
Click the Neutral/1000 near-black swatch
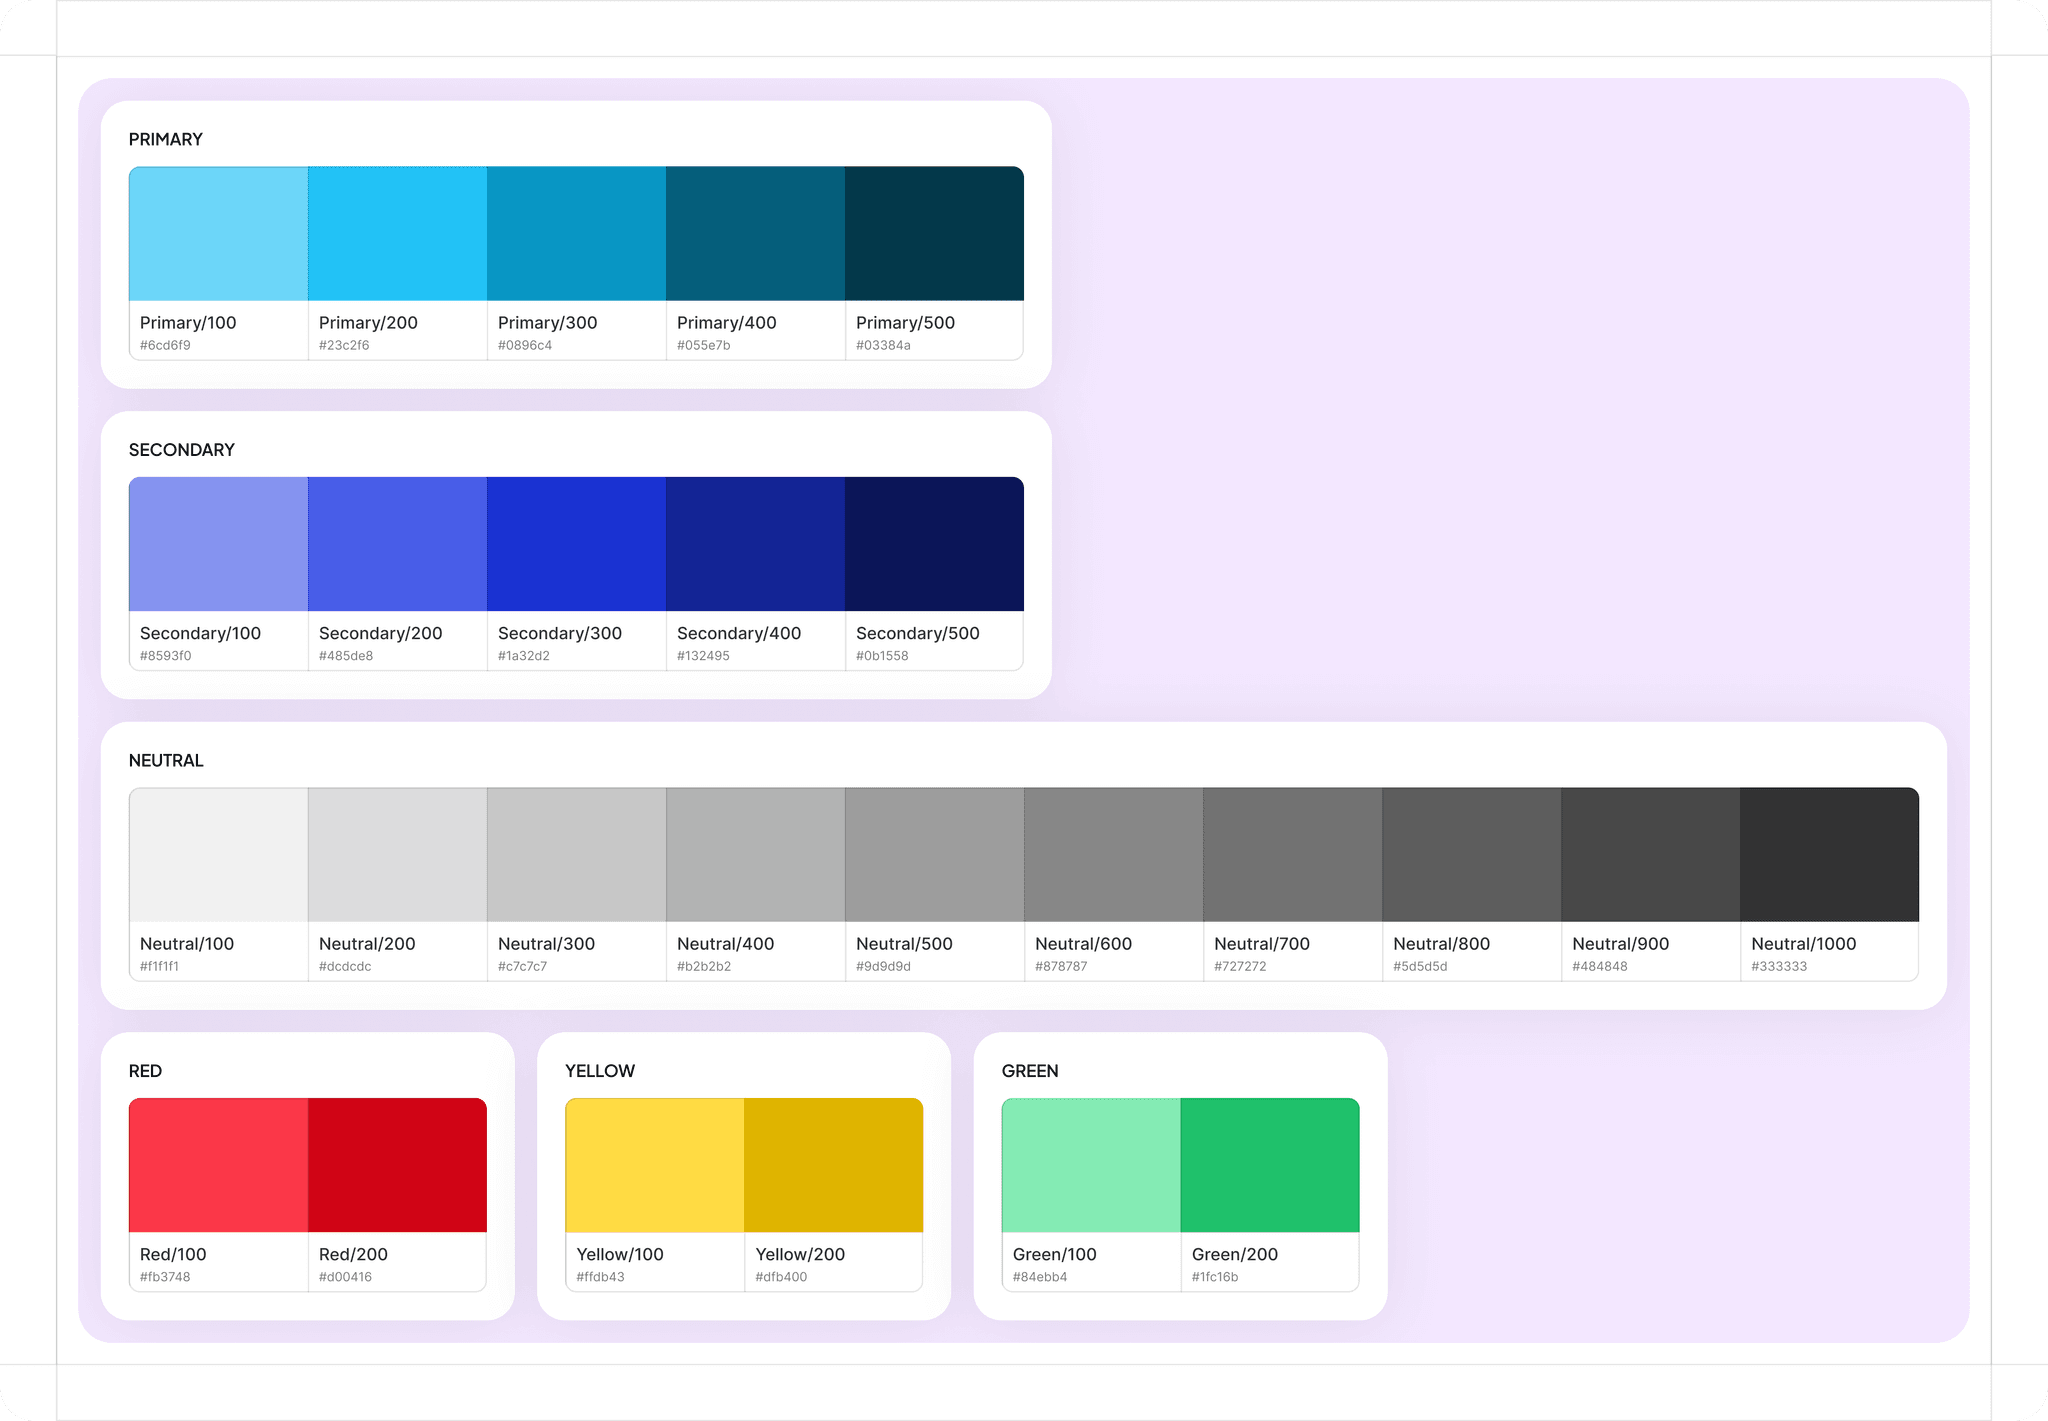click(1829, 854)
